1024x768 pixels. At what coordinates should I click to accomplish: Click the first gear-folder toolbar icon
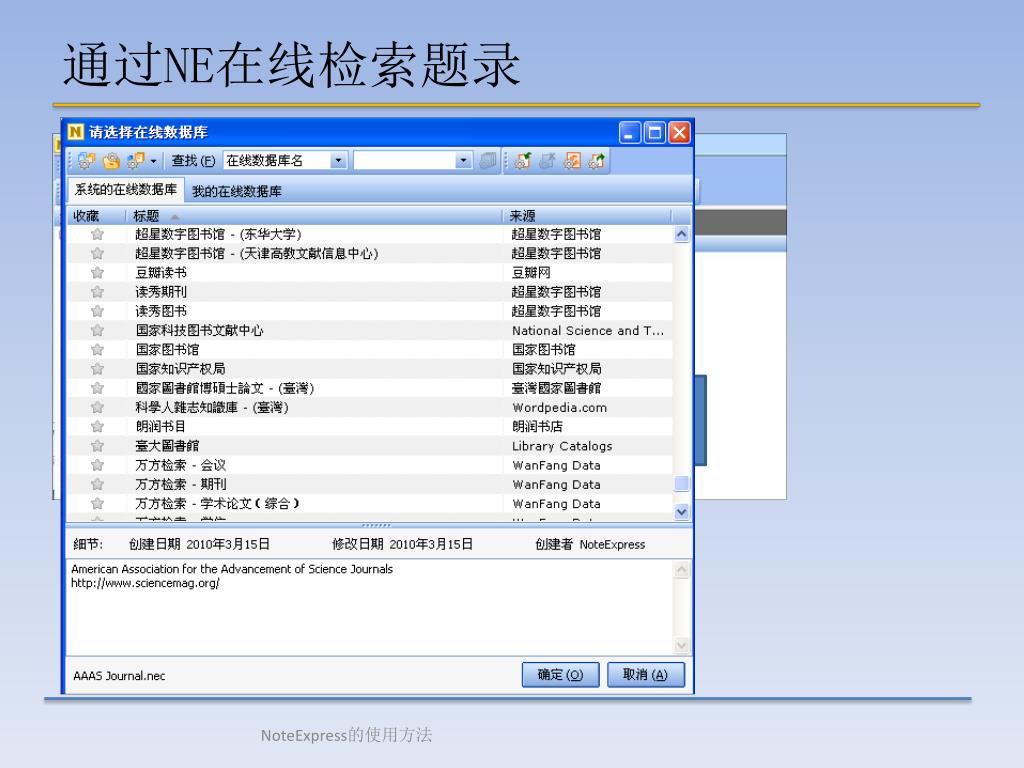[86, 160]
